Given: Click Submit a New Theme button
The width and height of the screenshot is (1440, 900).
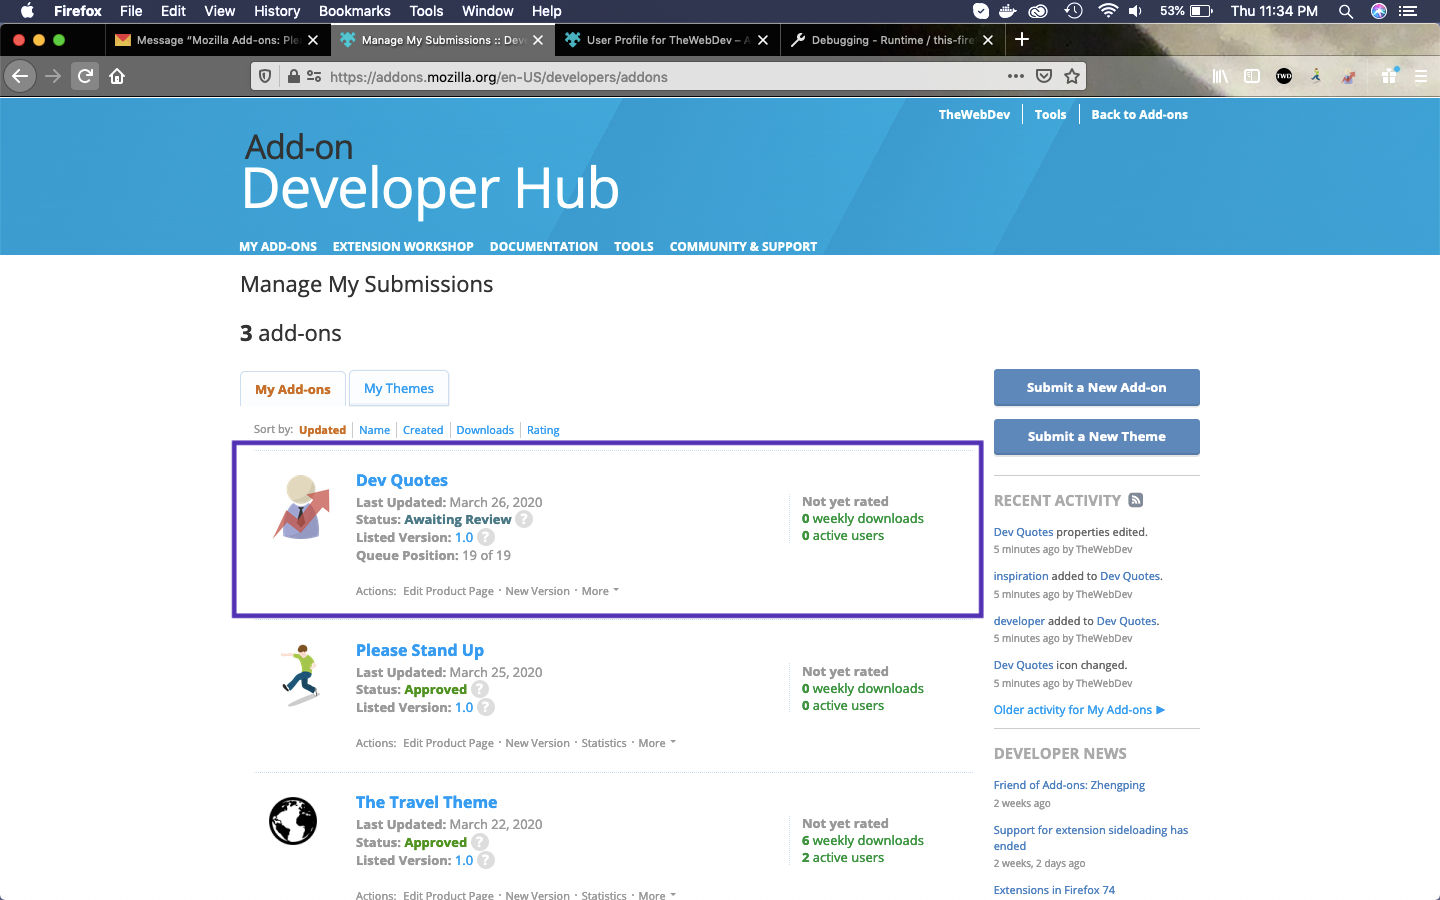Looking at the screenshot, I should [1096, 436].
